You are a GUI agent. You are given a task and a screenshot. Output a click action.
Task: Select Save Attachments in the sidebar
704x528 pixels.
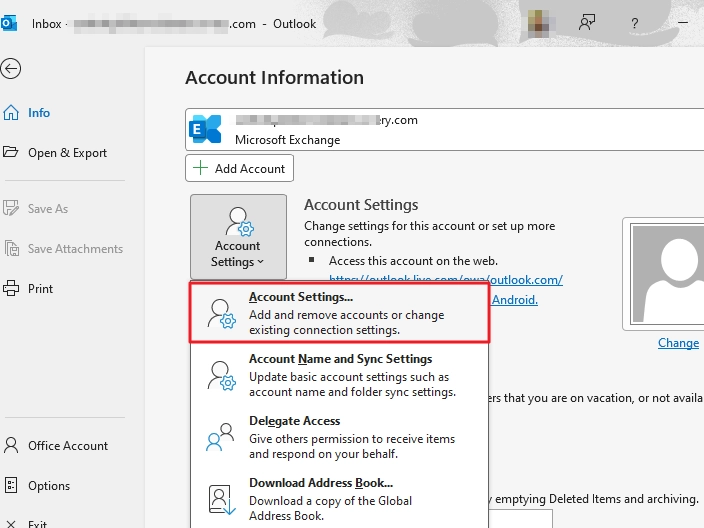tap(75, 249)
